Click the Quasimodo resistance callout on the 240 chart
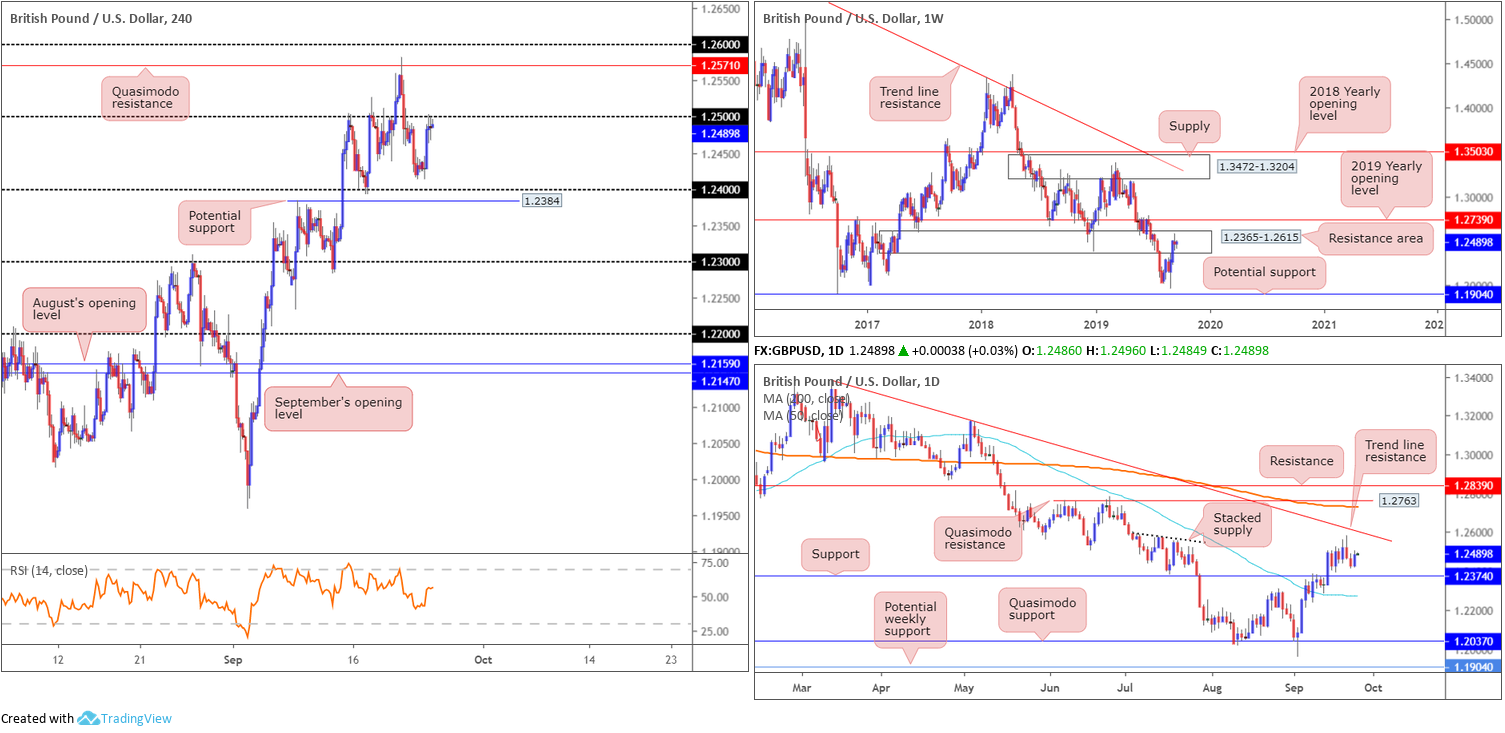This screenshot has width=1505, height=733. coord(145,97)
